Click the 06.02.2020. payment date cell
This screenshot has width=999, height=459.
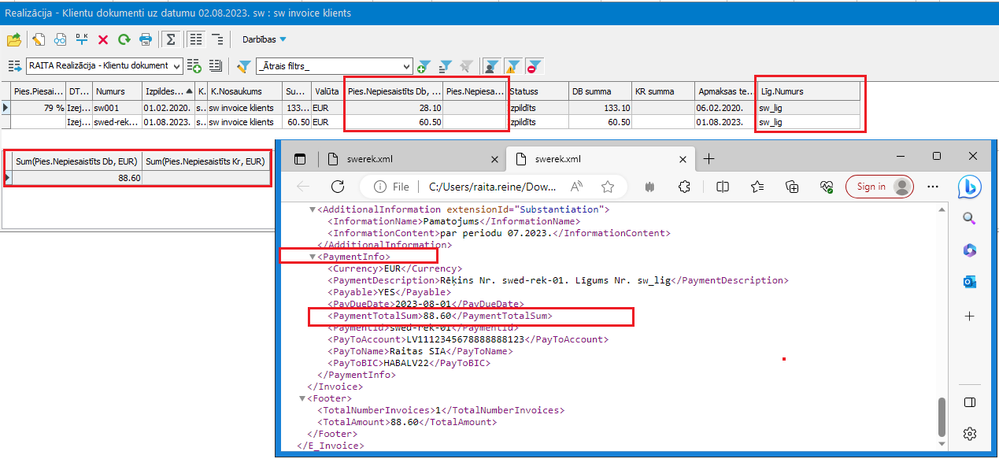click(x=726, y=108)
